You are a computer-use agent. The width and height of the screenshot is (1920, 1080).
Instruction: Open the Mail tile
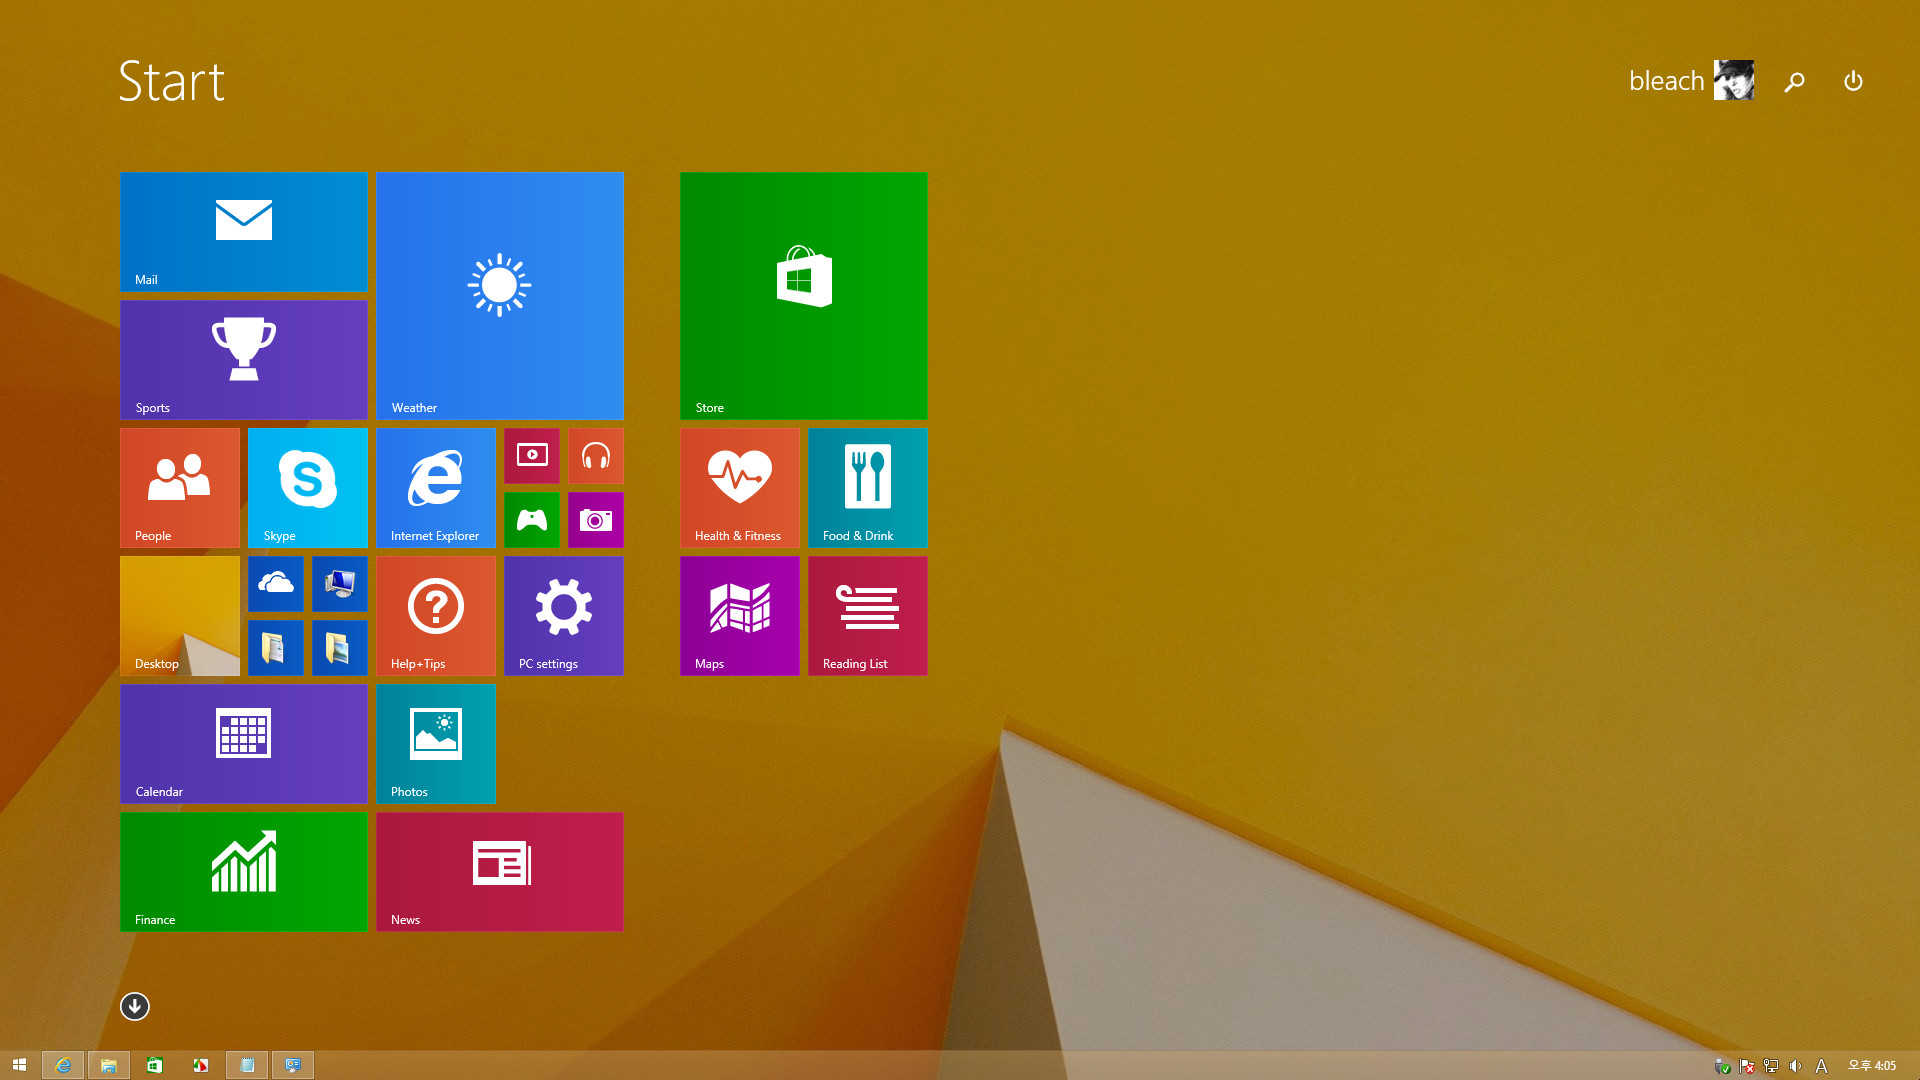pos(243,232)
